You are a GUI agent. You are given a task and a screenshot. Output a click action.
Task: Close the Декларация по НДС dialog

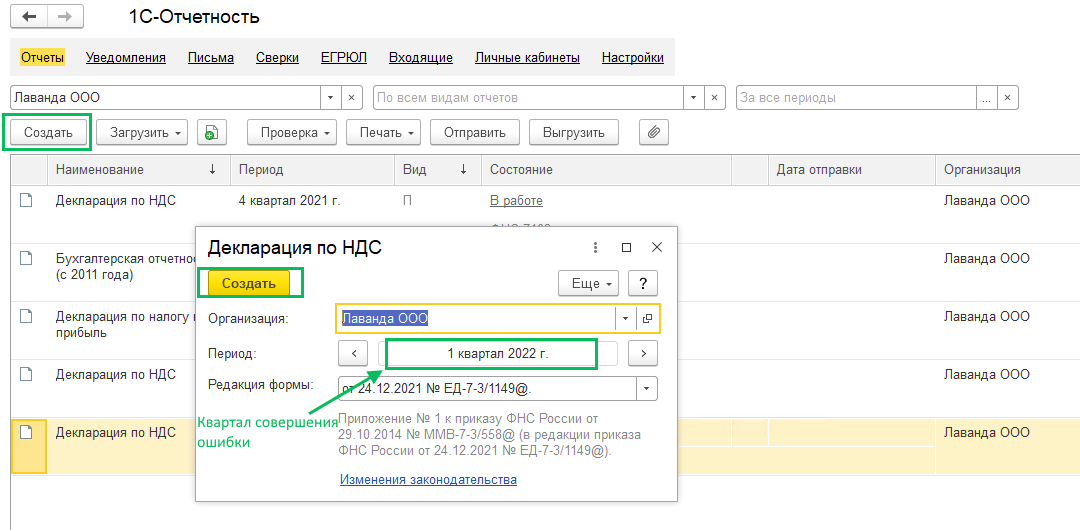pyautogui.click(x=656, y=247)
